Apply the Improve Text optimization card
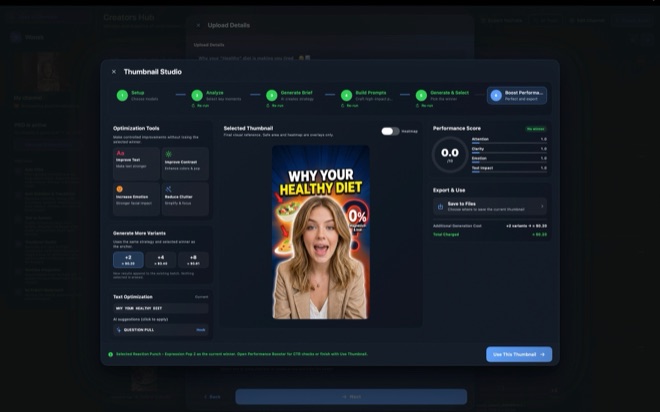660x412 pixels. [x=136, y=164]
